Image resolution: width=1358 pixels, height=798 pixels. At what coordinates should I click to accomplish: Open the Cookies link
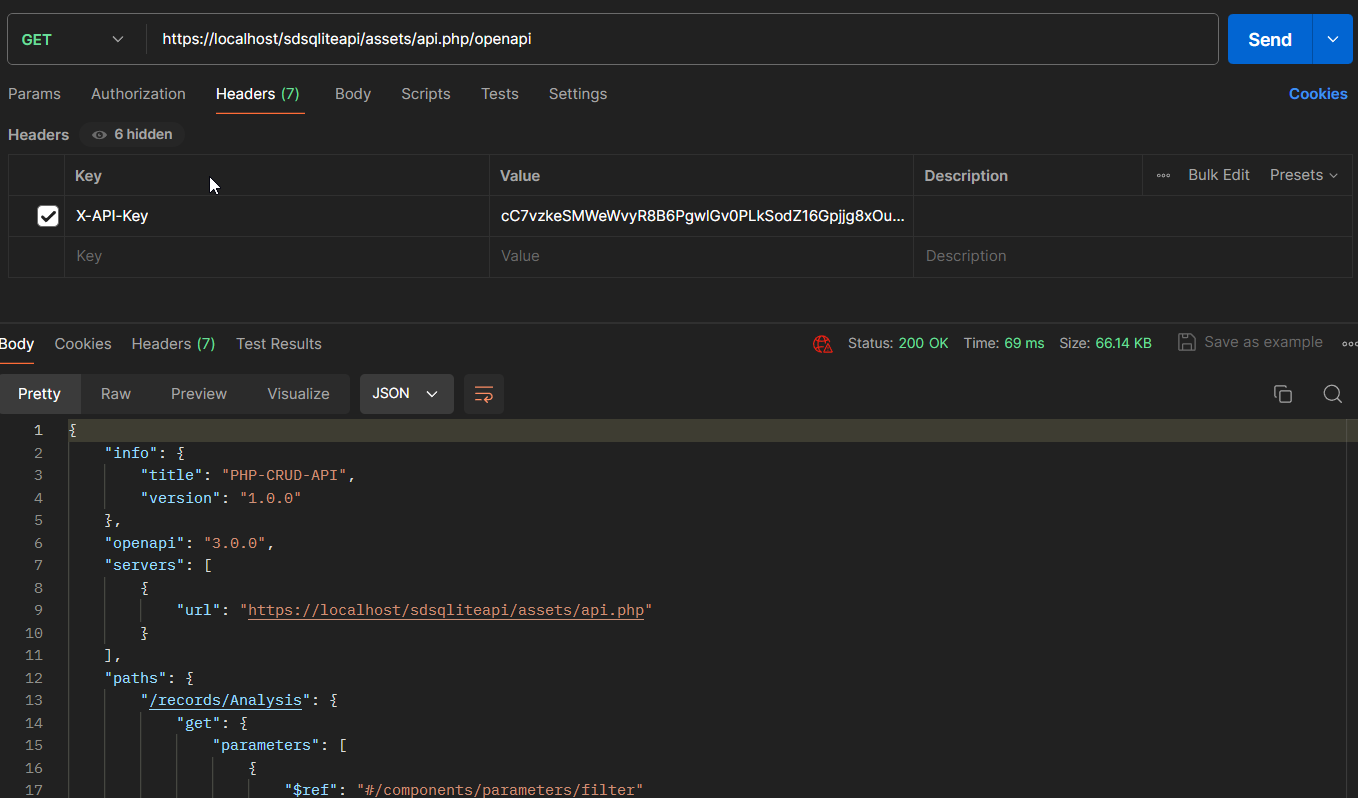pos(1317,94)
